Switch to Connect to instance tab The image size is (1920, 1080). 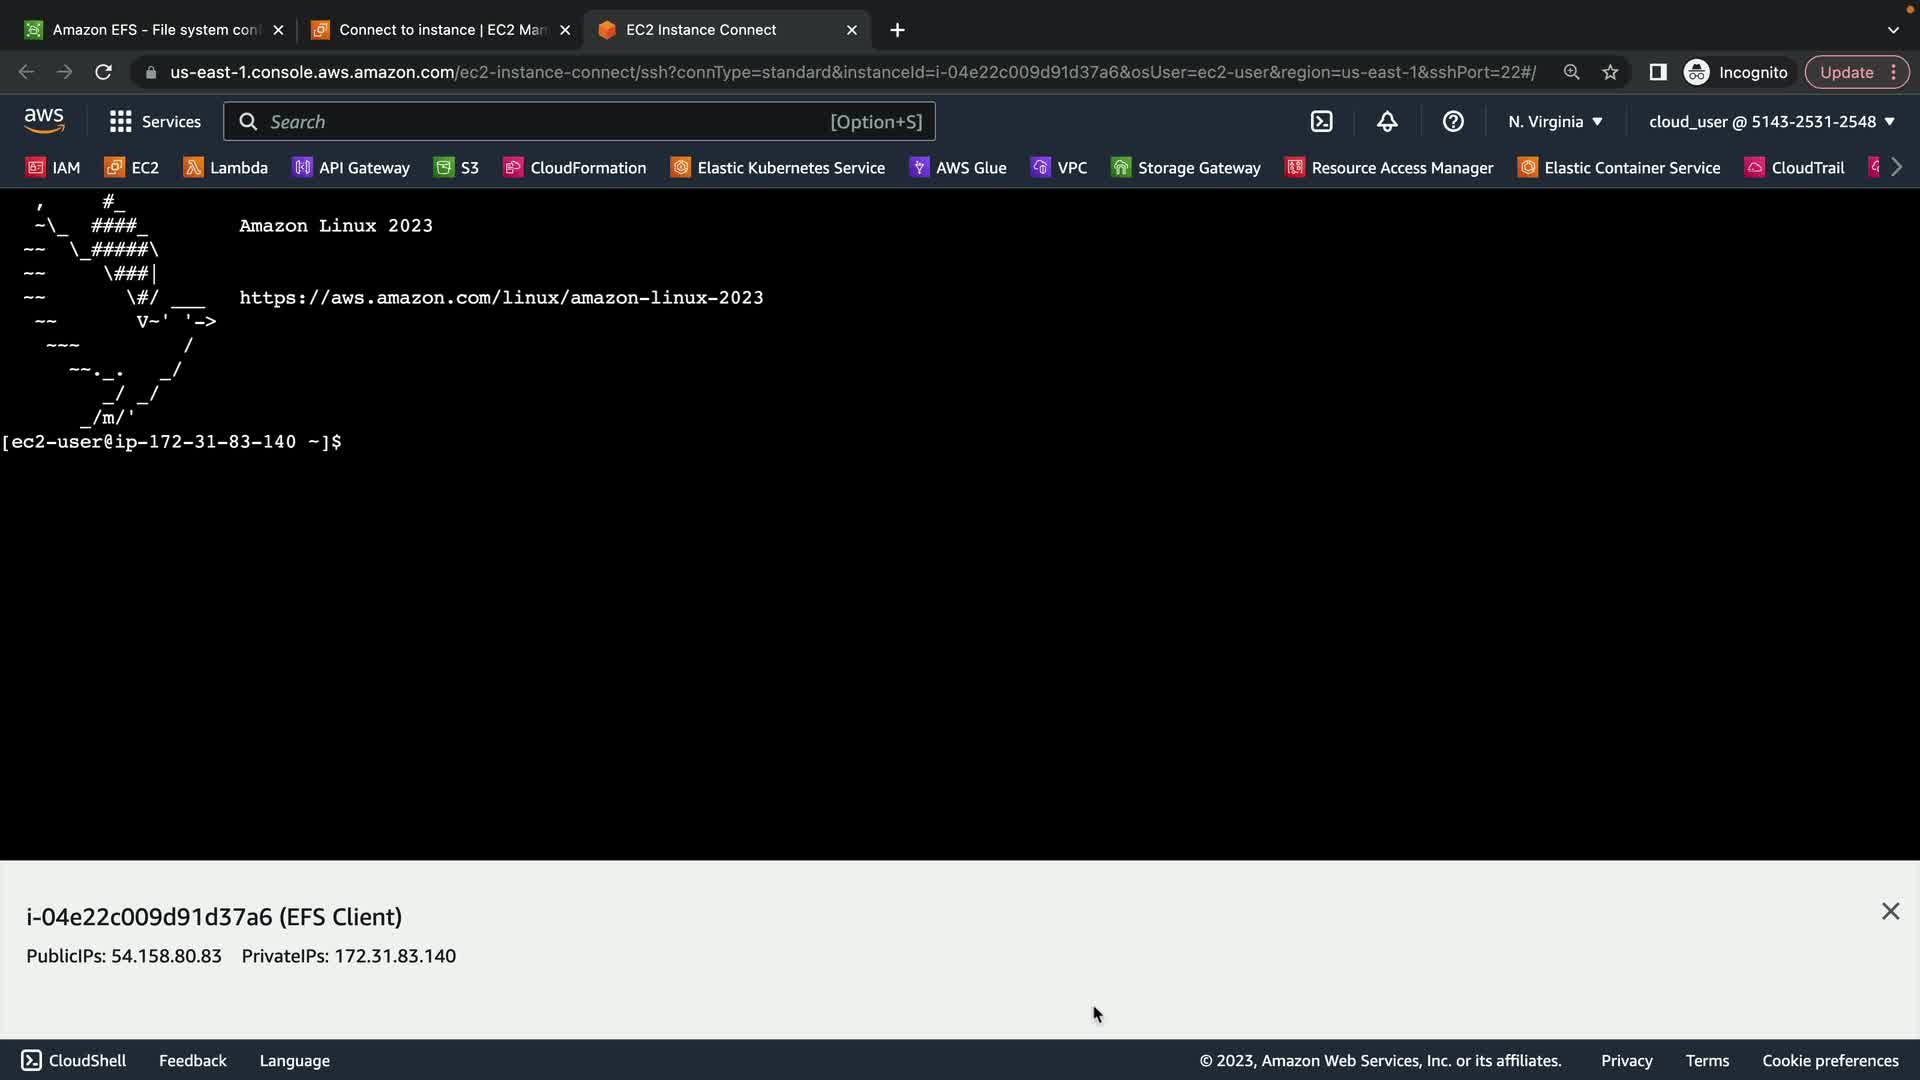(437, 30)
